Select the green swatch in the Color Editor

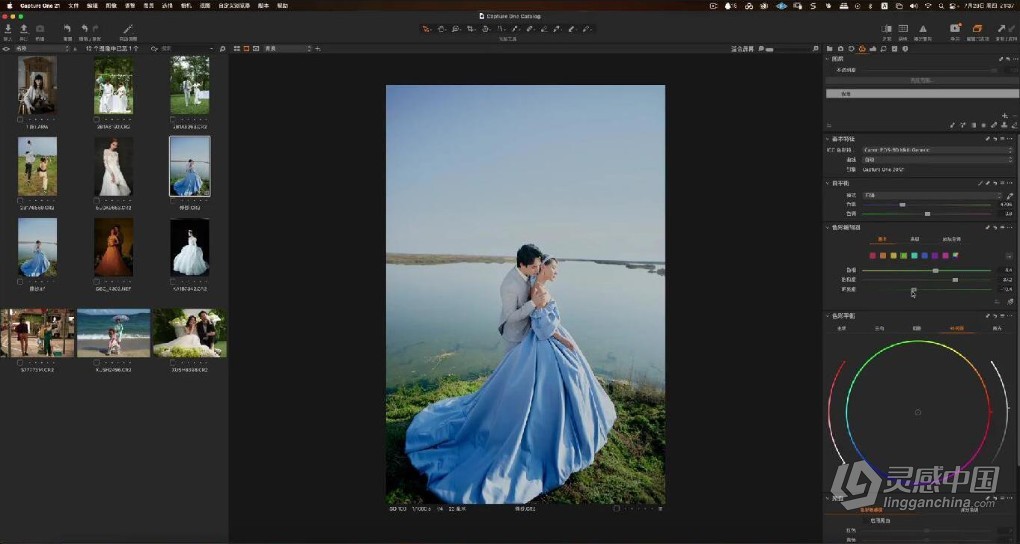coord(905,255)
